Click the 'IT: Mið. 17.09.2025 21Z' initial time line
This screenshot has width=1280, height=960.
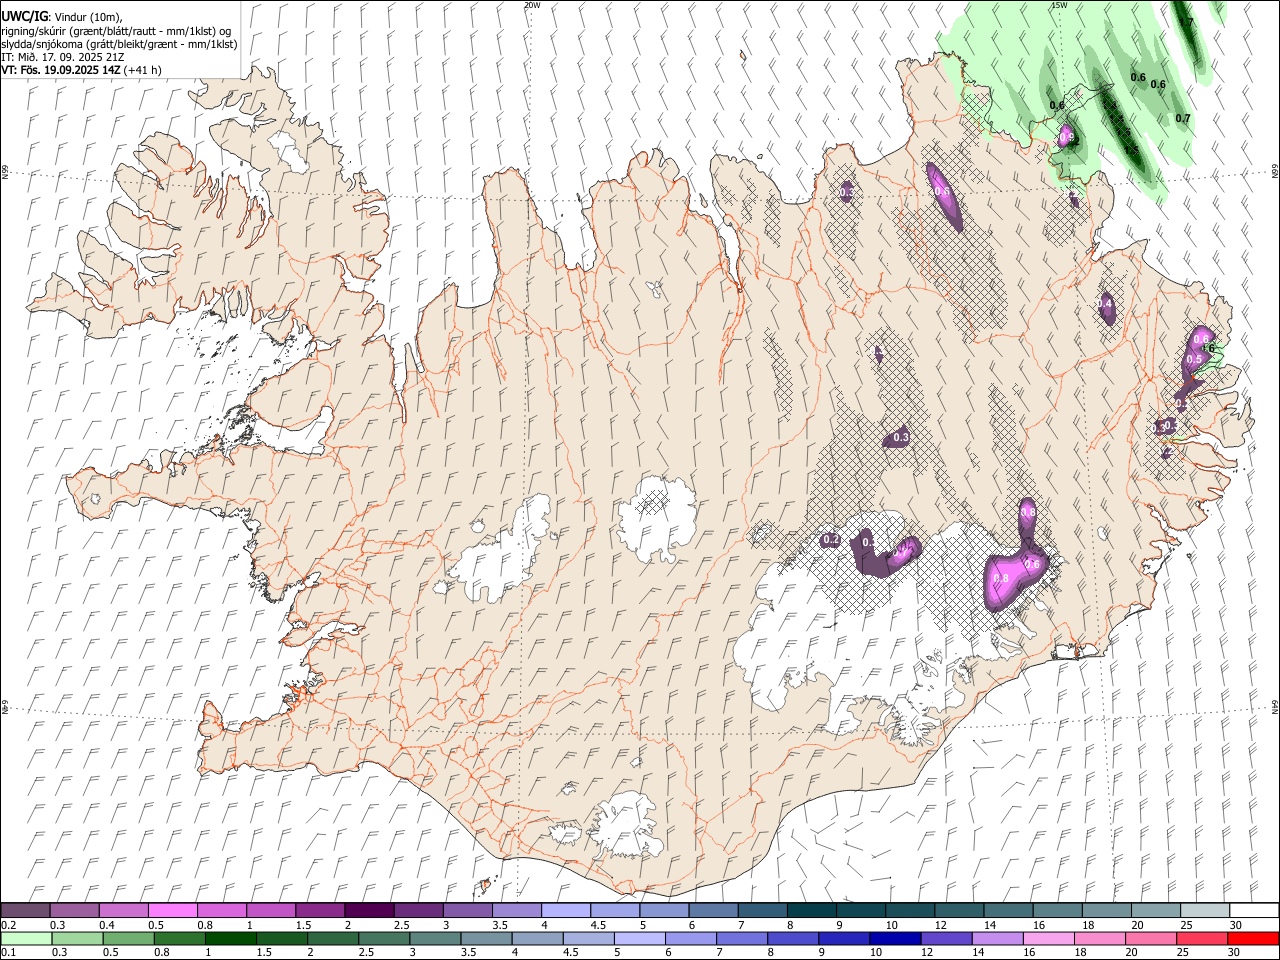[63, 57]
